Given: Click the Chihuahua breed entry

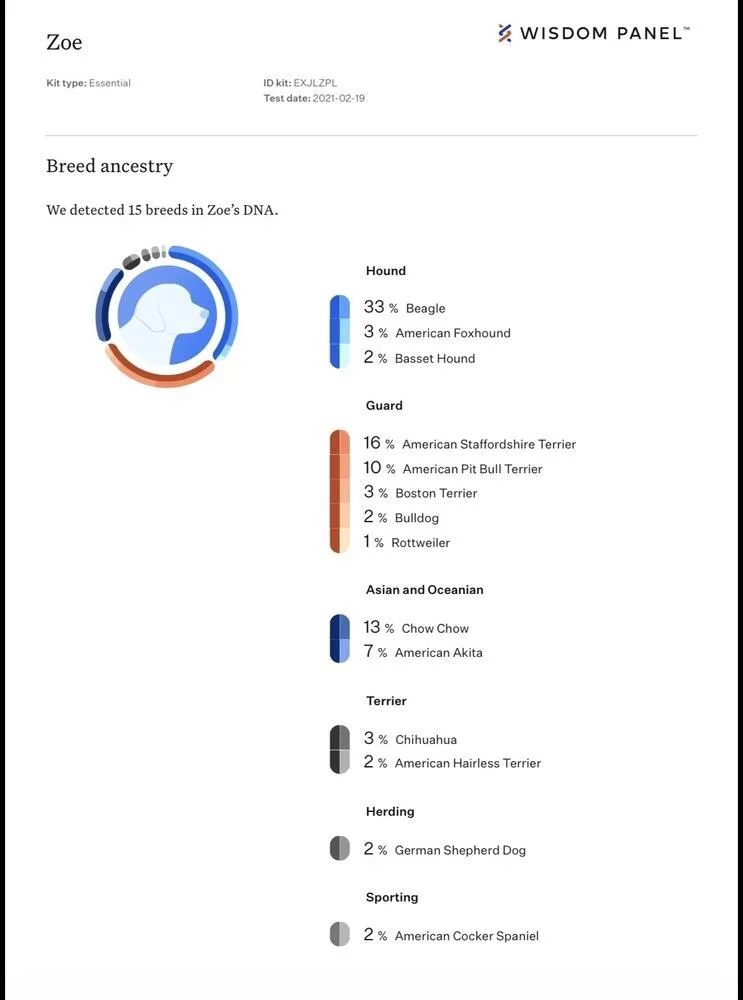Looking at the screenshot, I should click(425, 739).
